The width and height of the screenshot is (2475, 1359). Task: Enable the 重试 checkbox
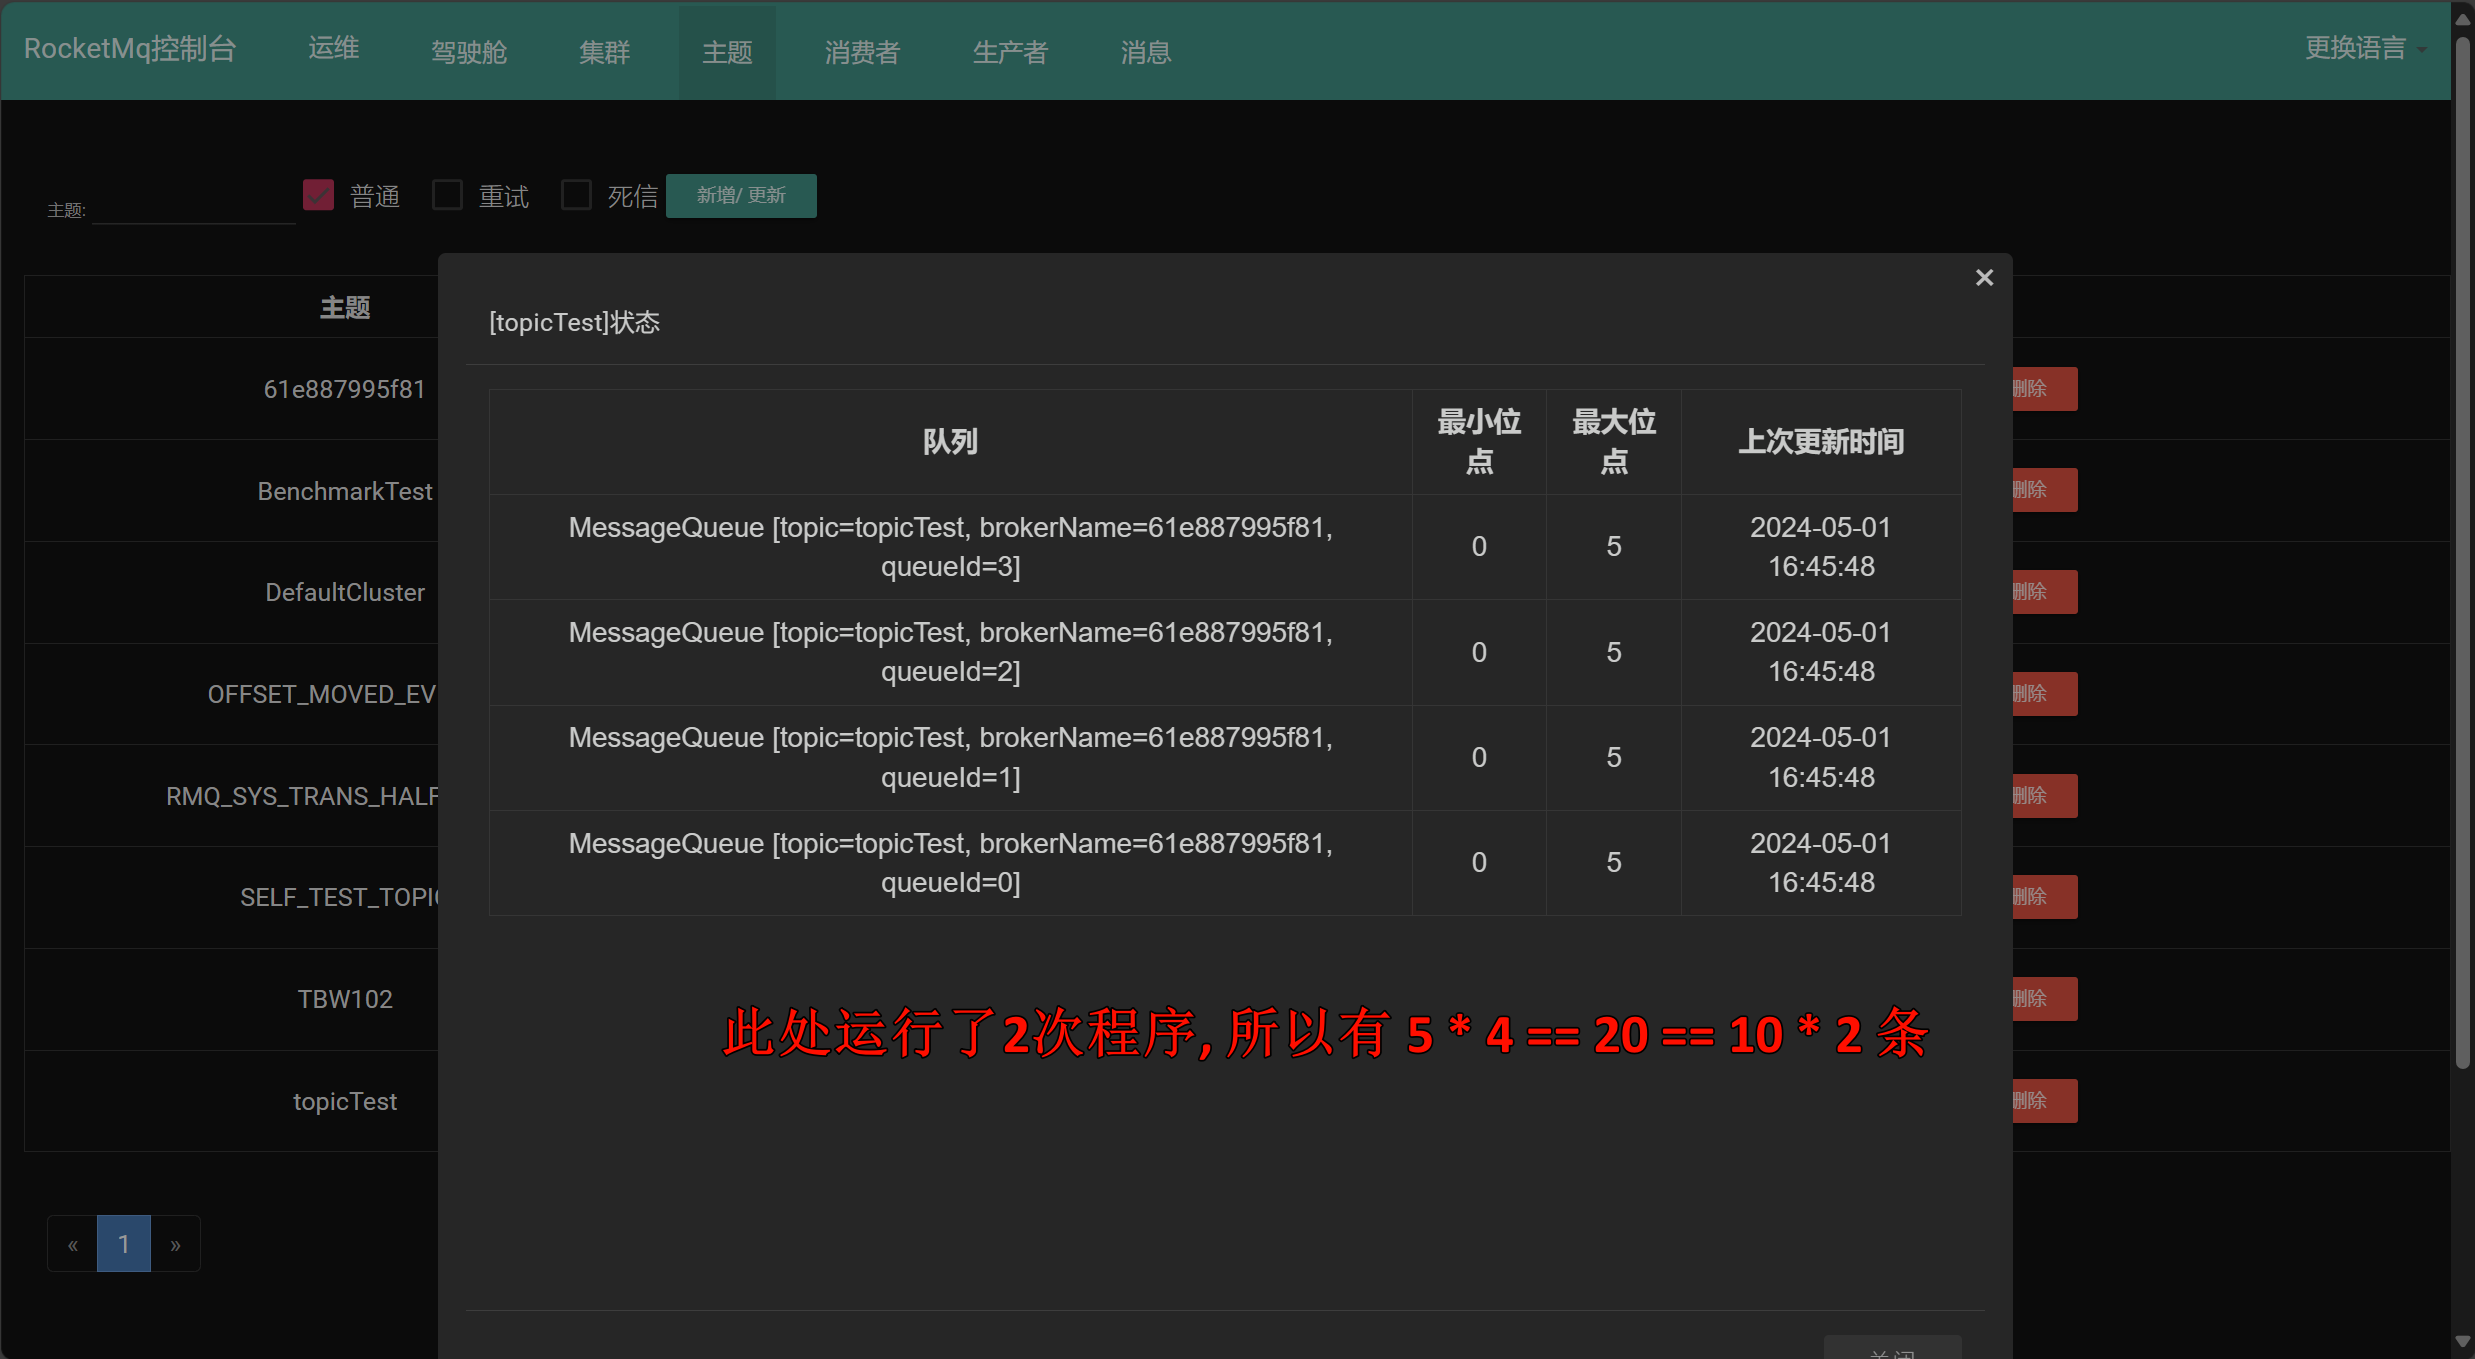click(x=447, y=195)
